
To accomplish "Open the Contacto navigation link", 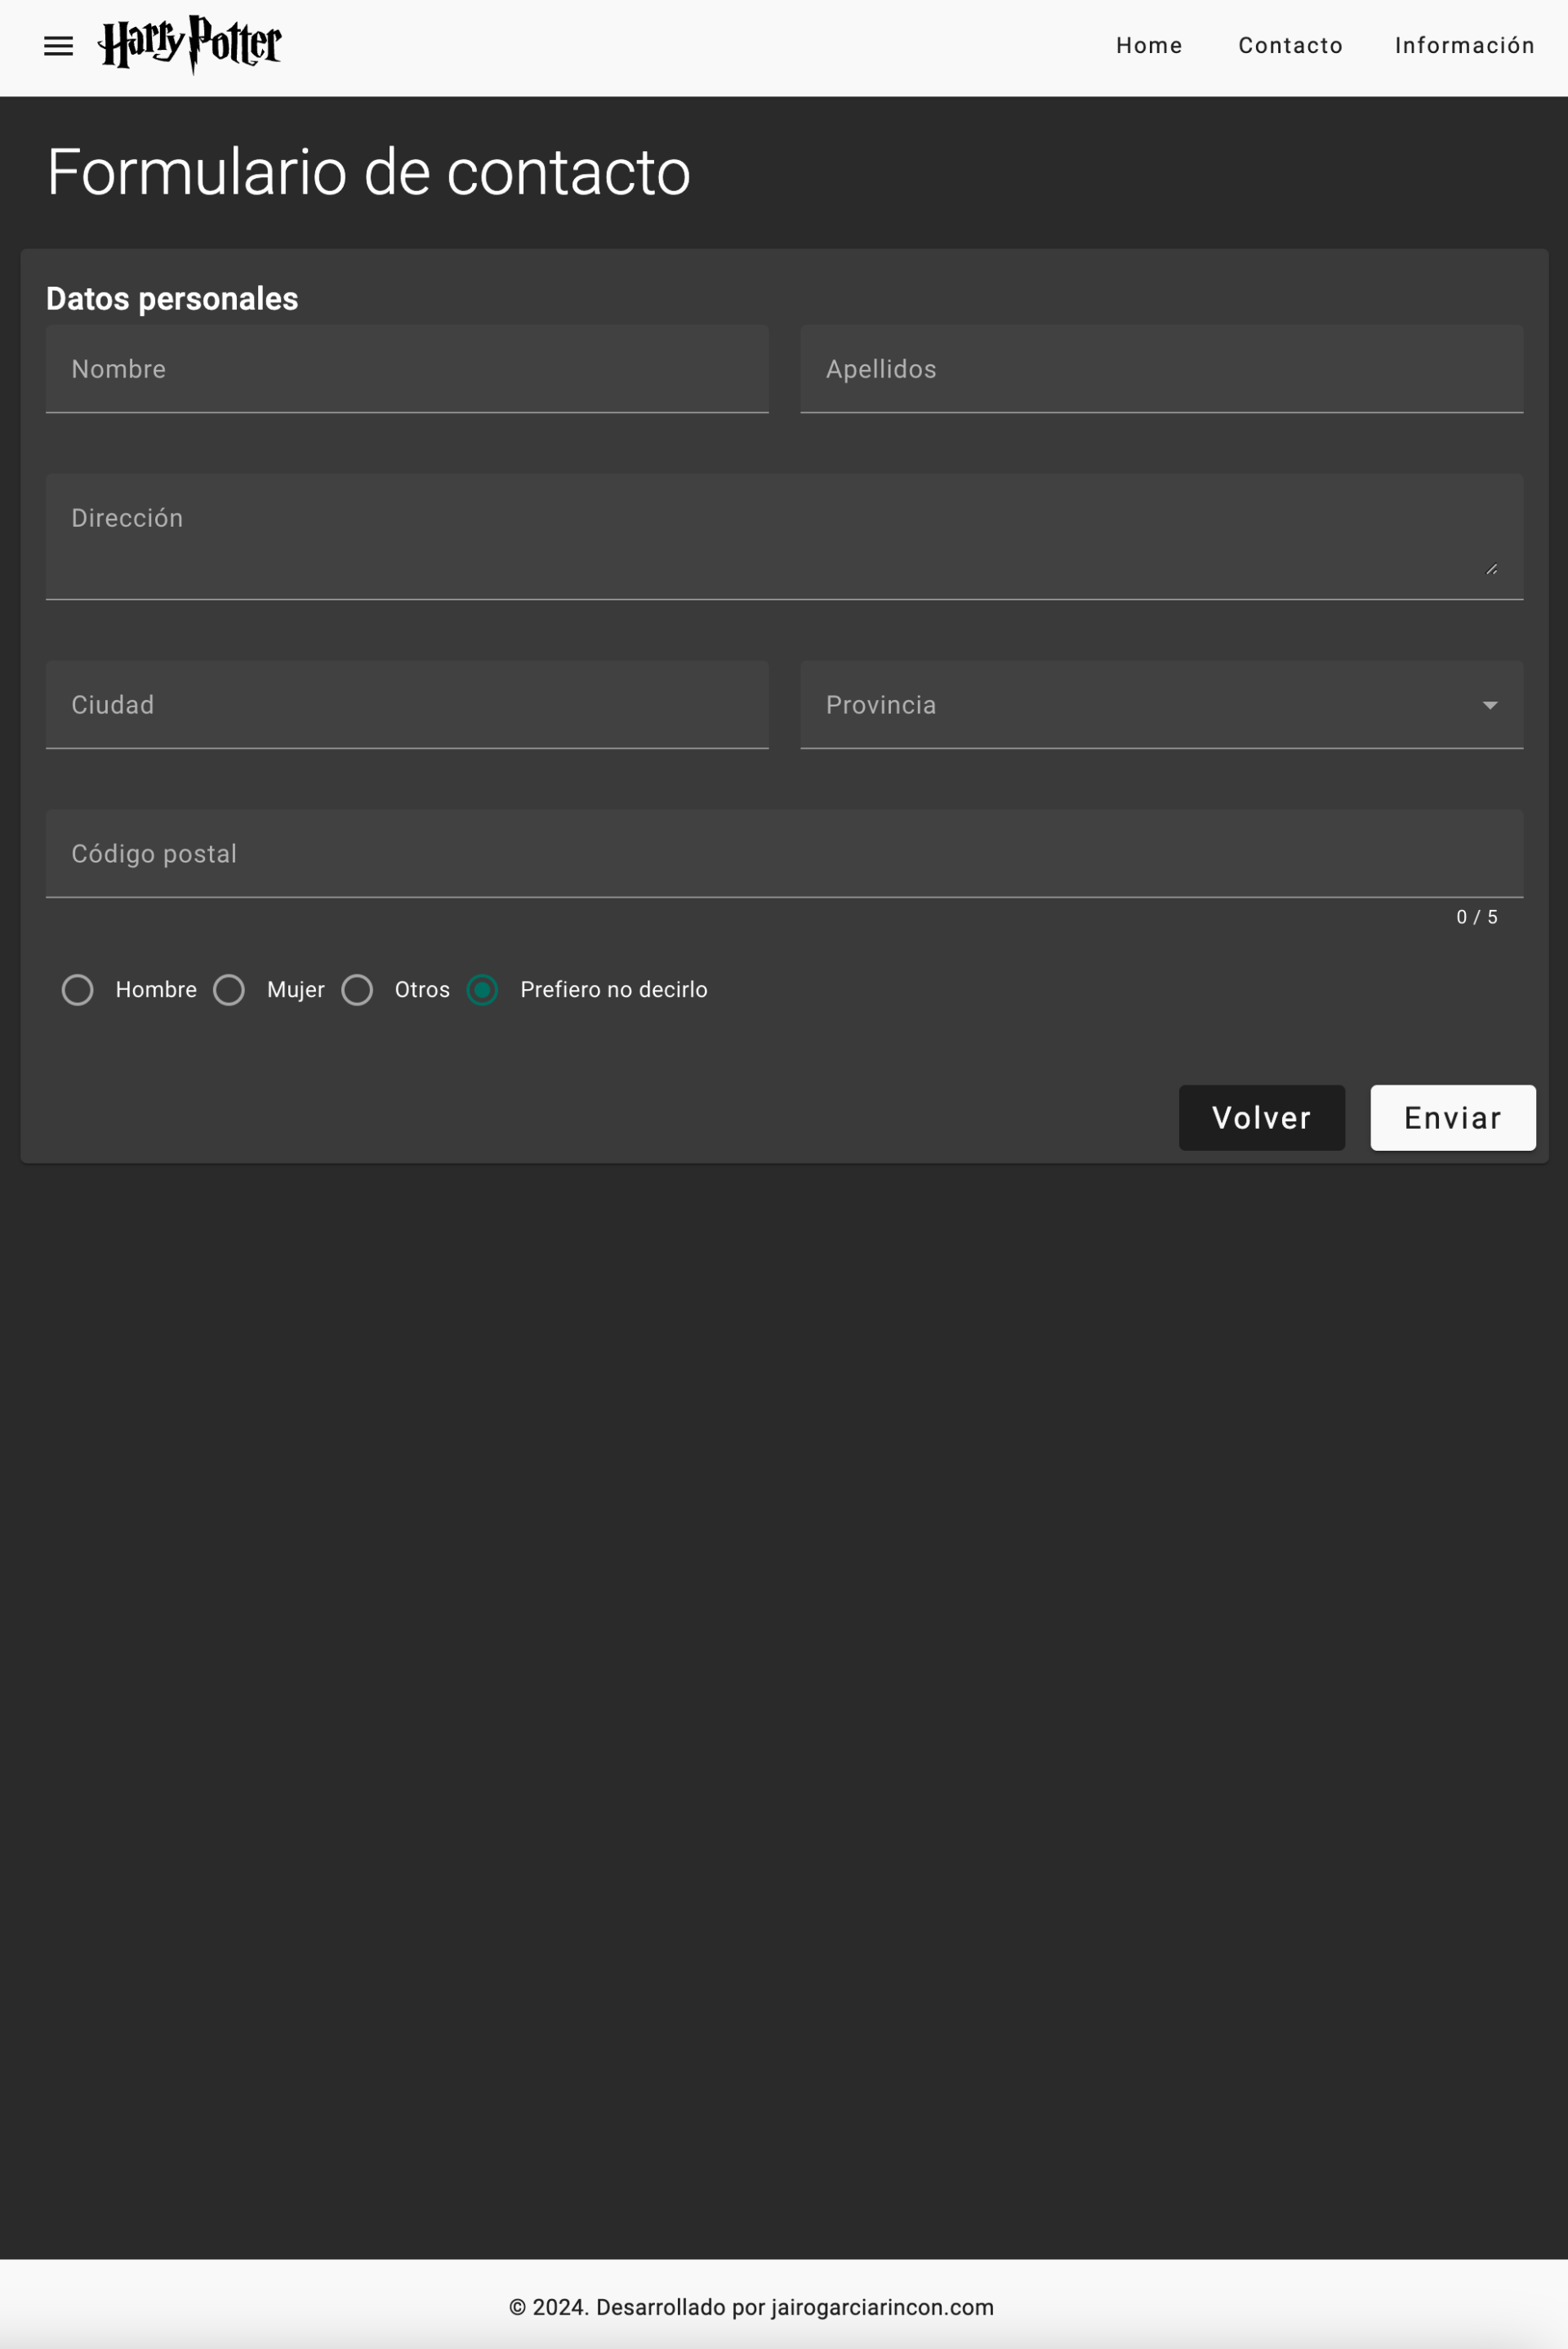I will click(x=1290, y=46).
